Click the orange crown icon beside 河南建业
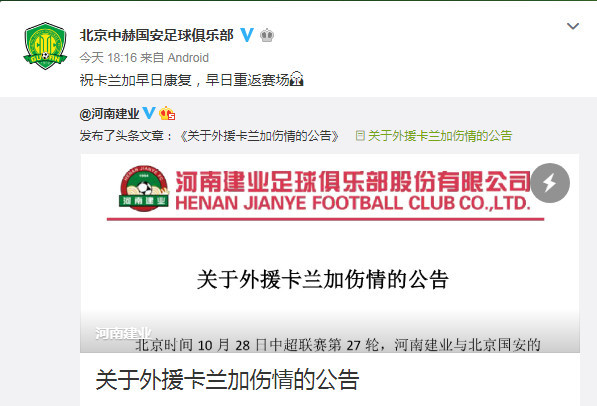This screenshot has width=597, height=406. [167, 113]
